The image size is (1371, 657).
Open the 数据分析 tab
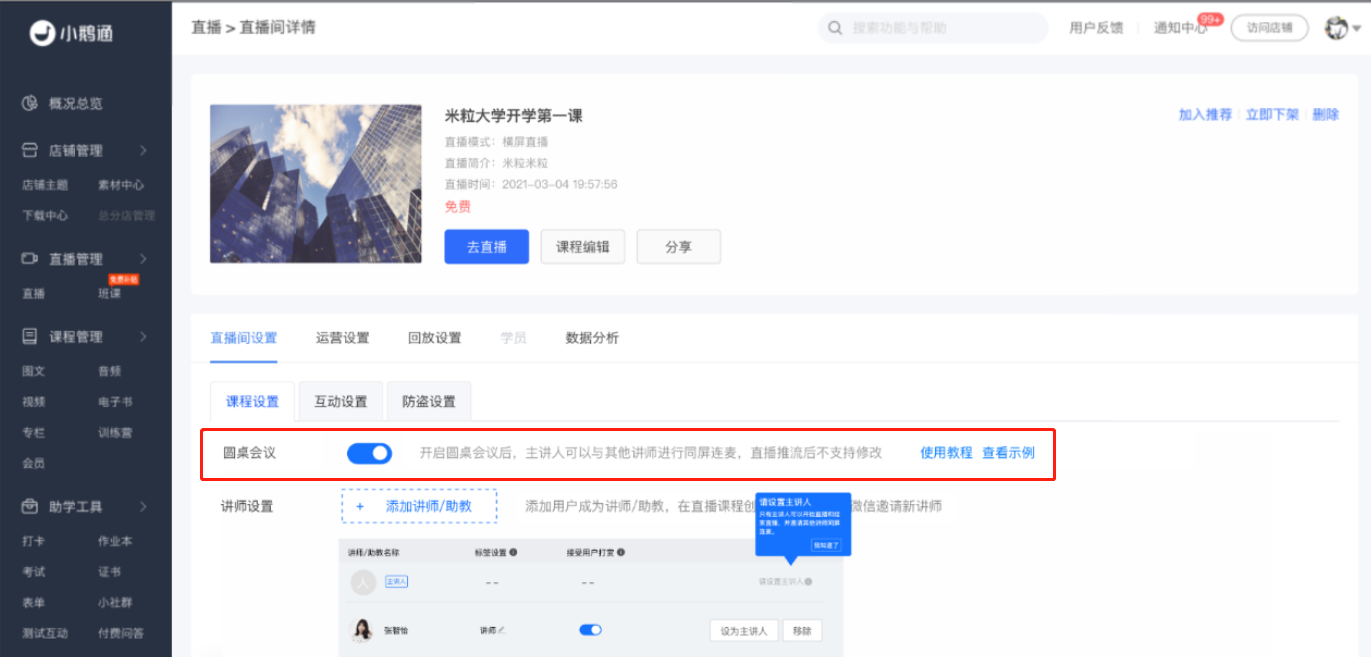coord(592,338)
